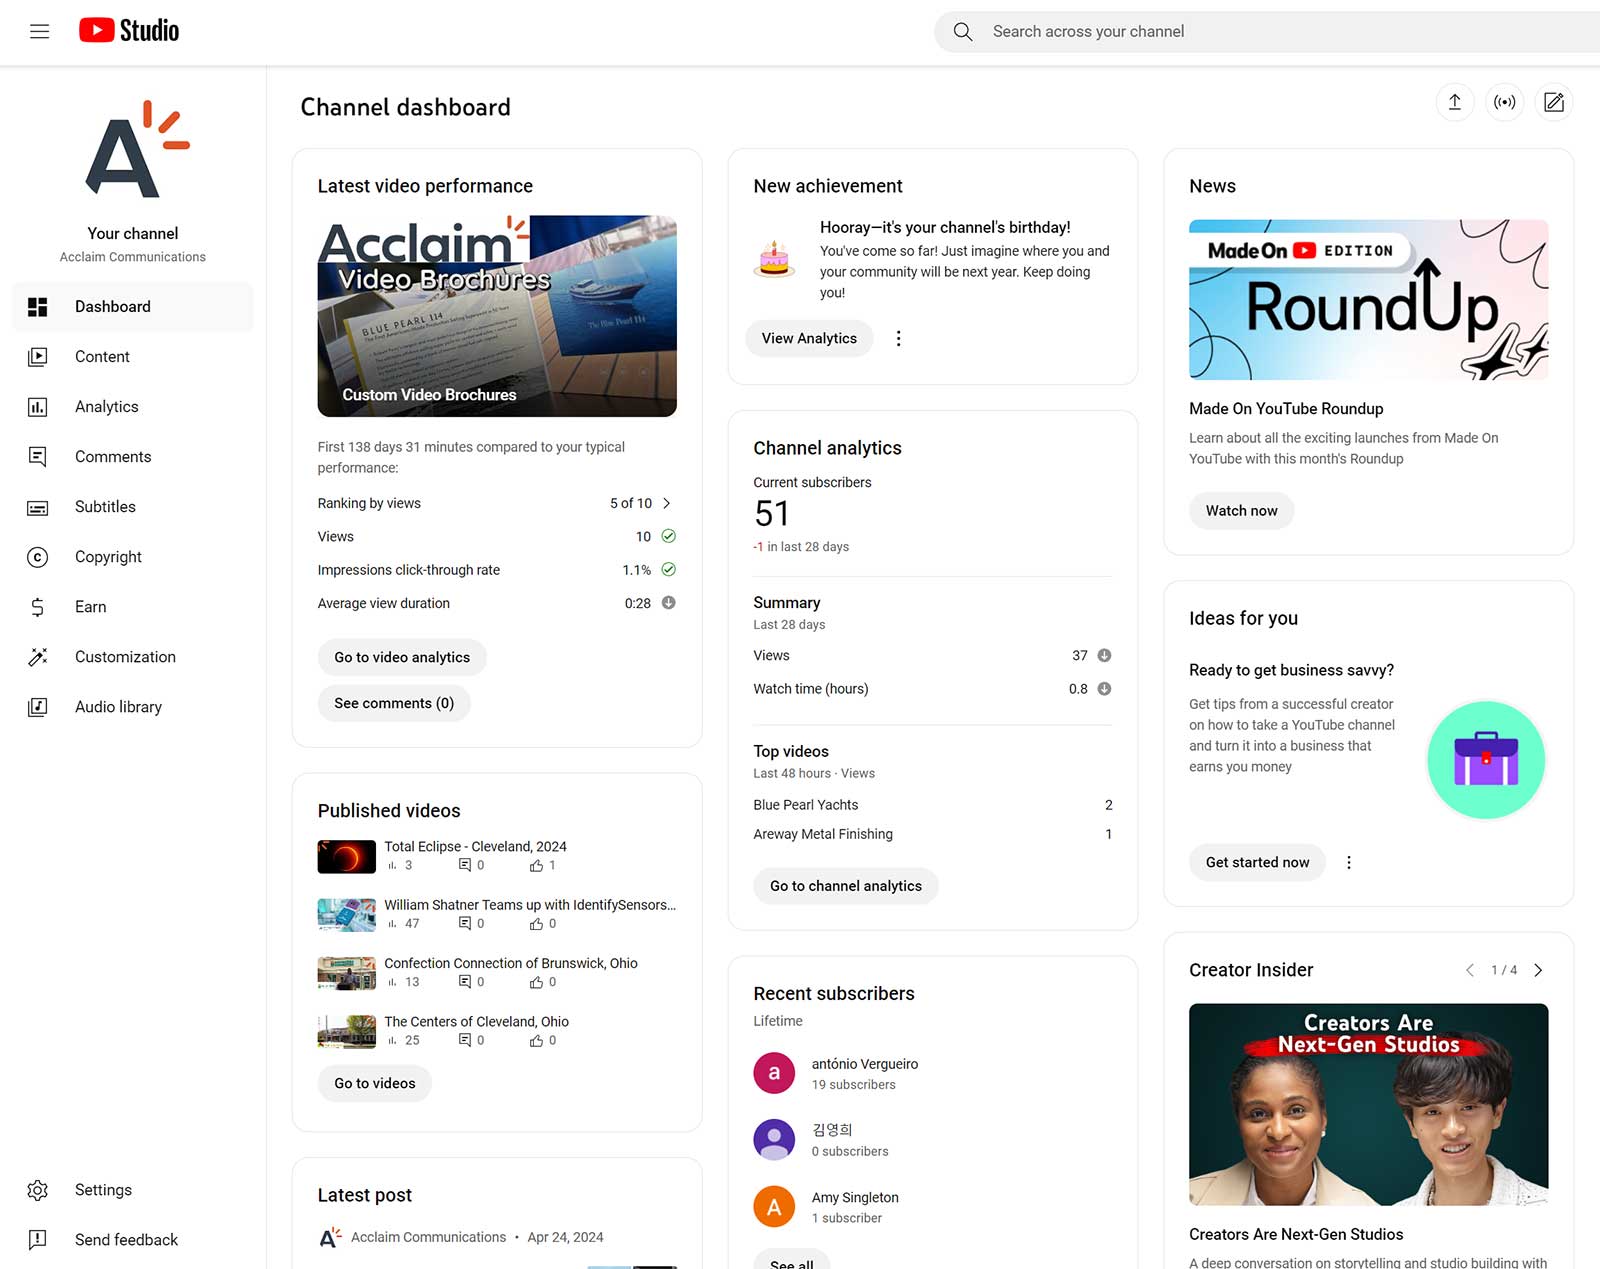Click the View Analytics button
Viewport: 1600px width, 1269px height.
click(809, 338)
